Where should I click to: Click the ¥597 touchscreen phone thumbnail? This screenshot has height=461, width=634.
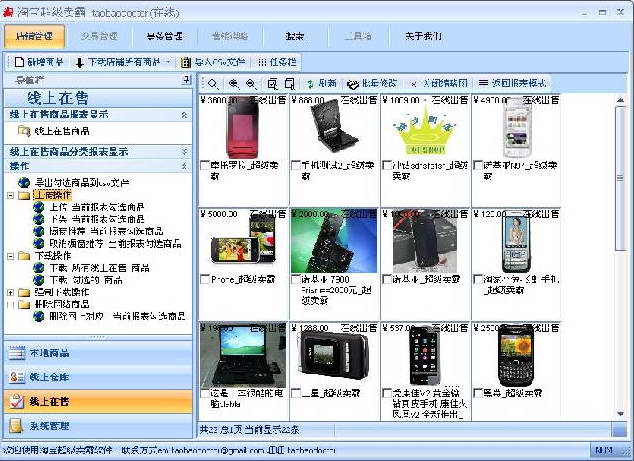424,355
